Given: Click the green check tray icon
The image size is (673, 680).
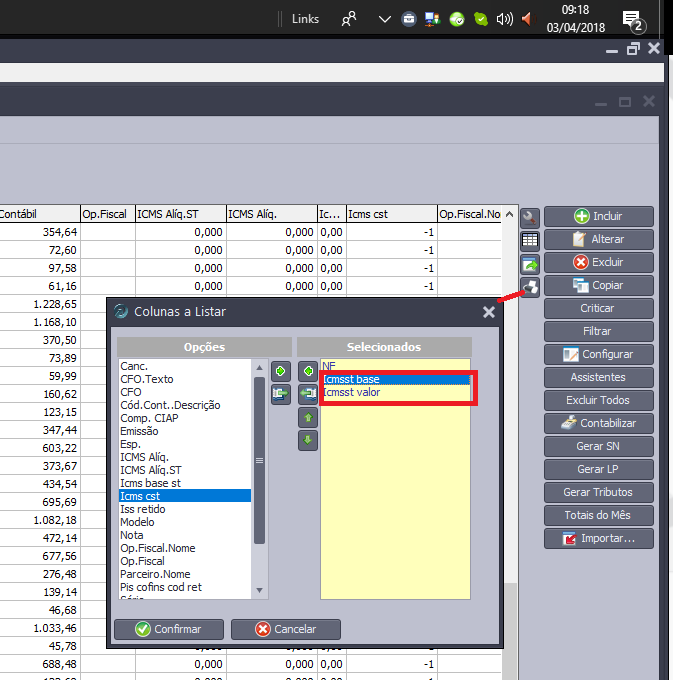Looking at the screenshot, I should coord(457,19).
